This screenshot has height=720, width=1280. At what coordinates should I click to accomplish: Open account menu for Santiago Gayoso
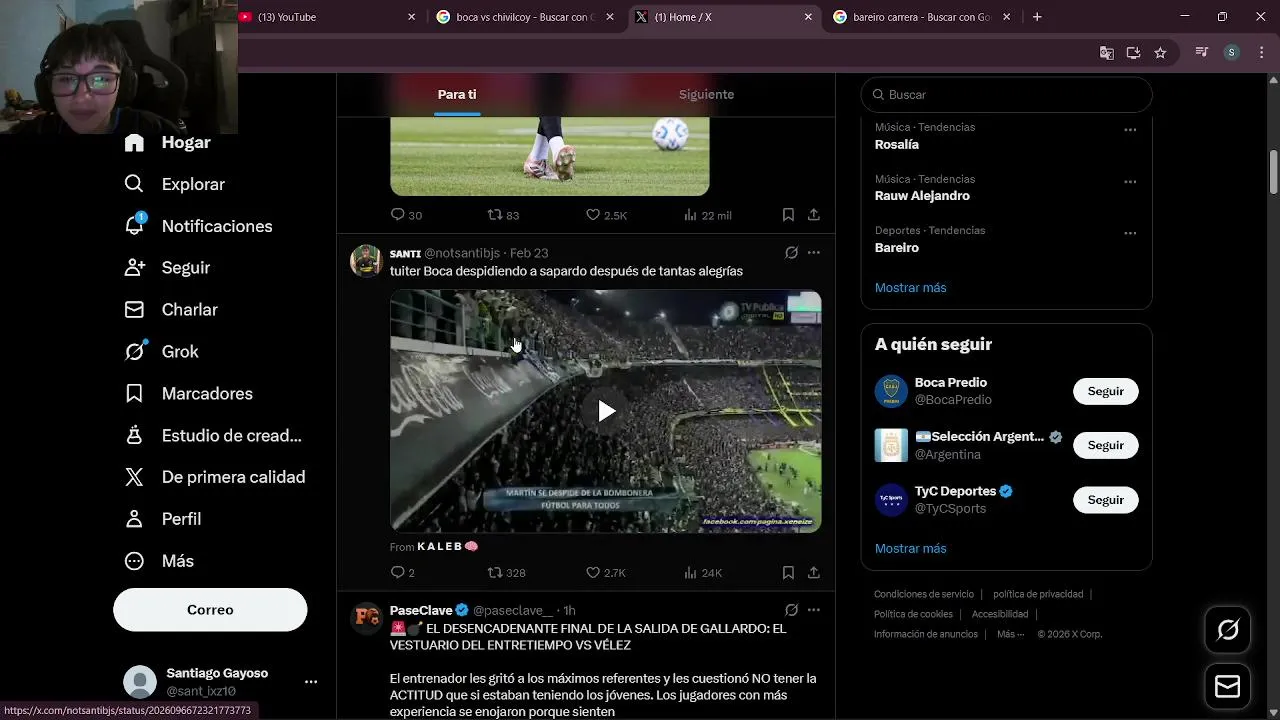pyautogui.click(x=311, y=682)
